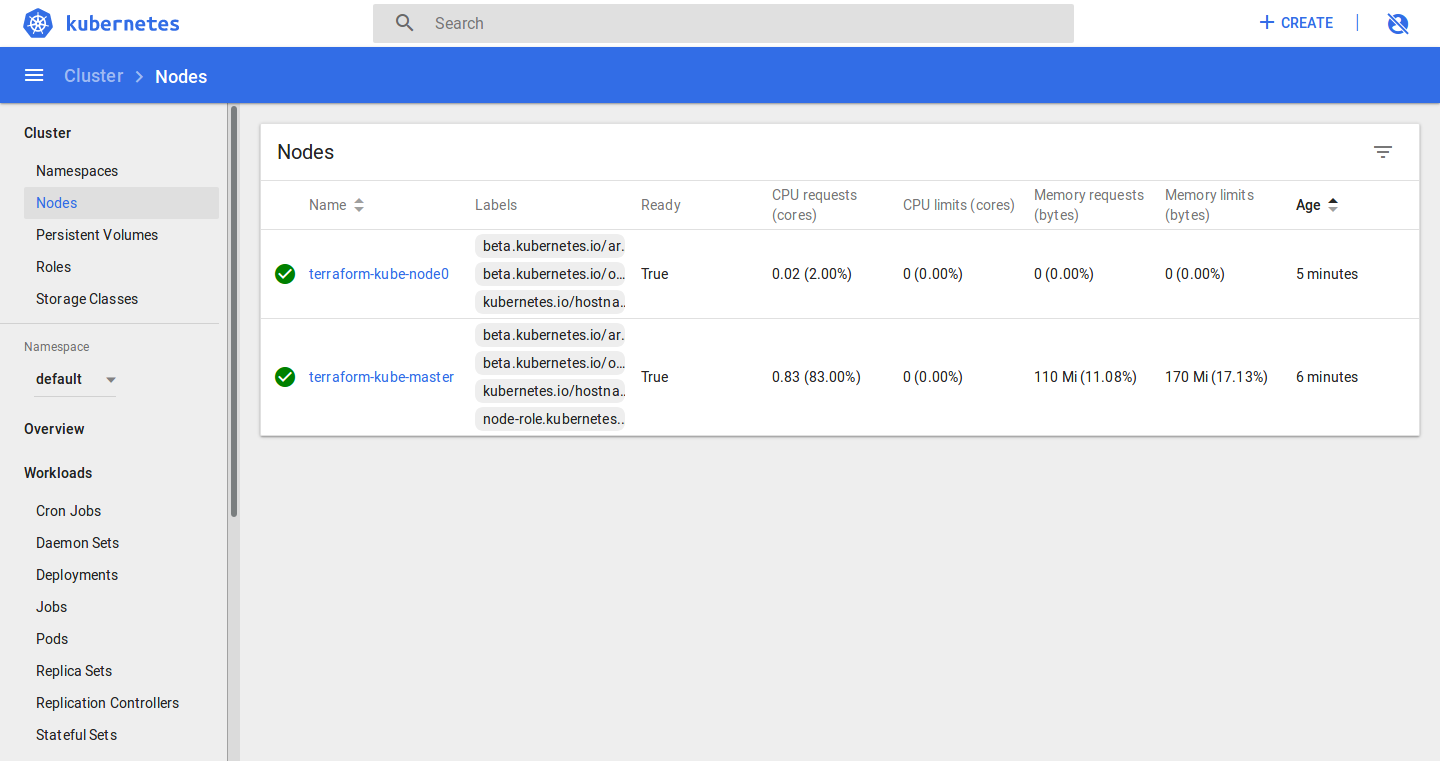Open Persistent Volumes in sidebar
The image size is (1440, 761).
pos(97,235)
